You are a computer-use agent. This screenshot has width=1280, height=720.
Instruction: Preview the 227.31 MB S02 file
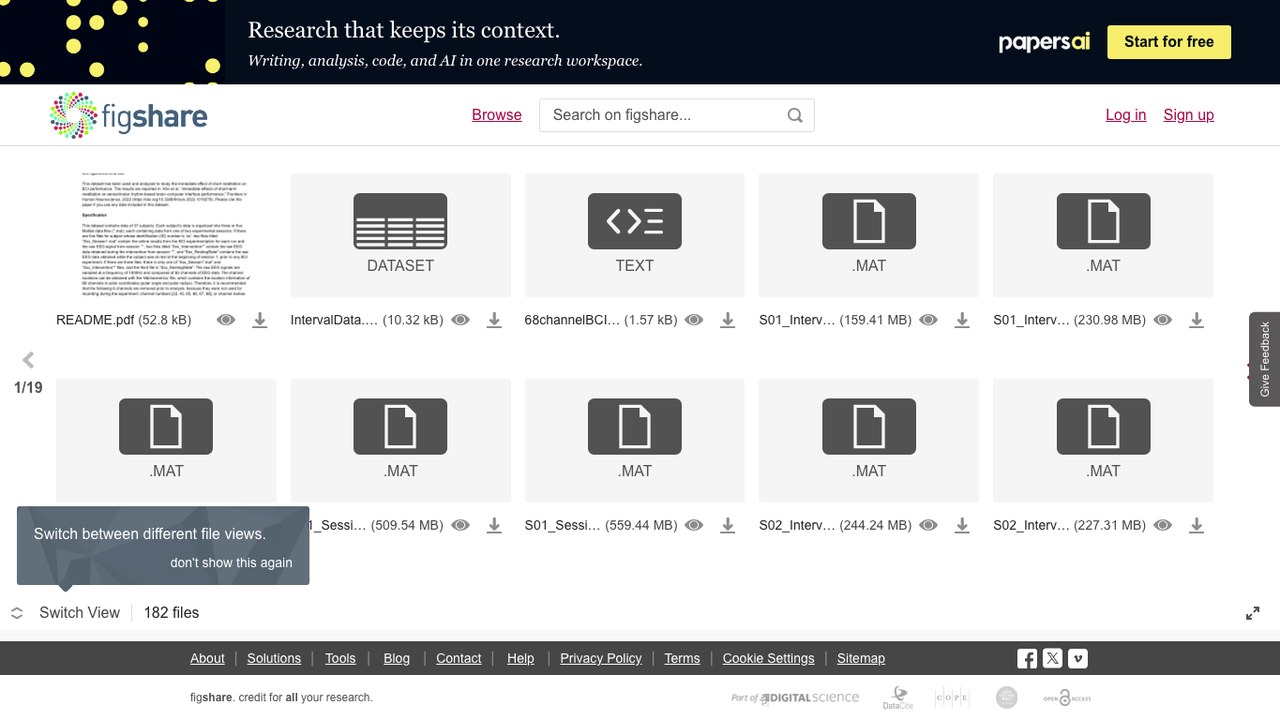[x=1162, y=525]
